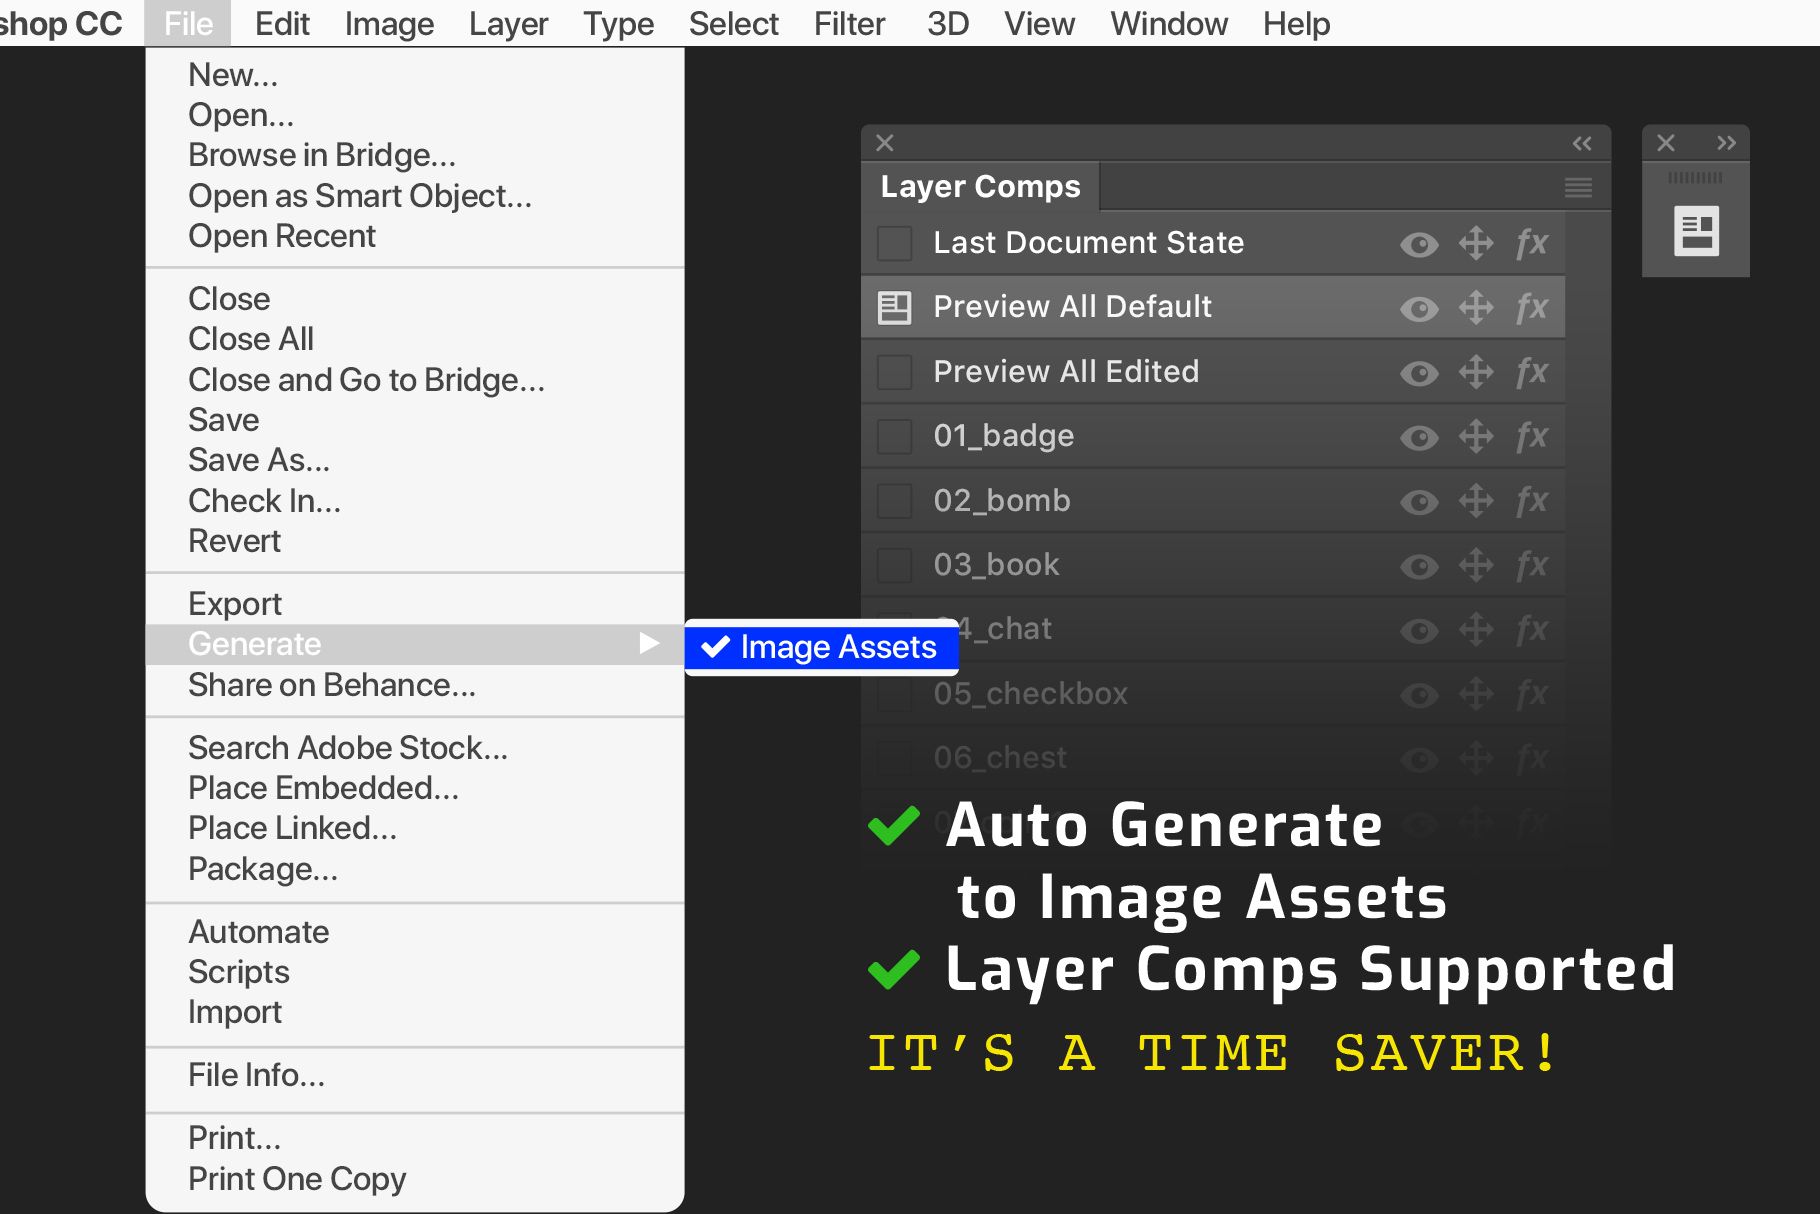Apply the 02_bomb layer comp checkbox
1820x1214 pixels.
coord(894,500)
